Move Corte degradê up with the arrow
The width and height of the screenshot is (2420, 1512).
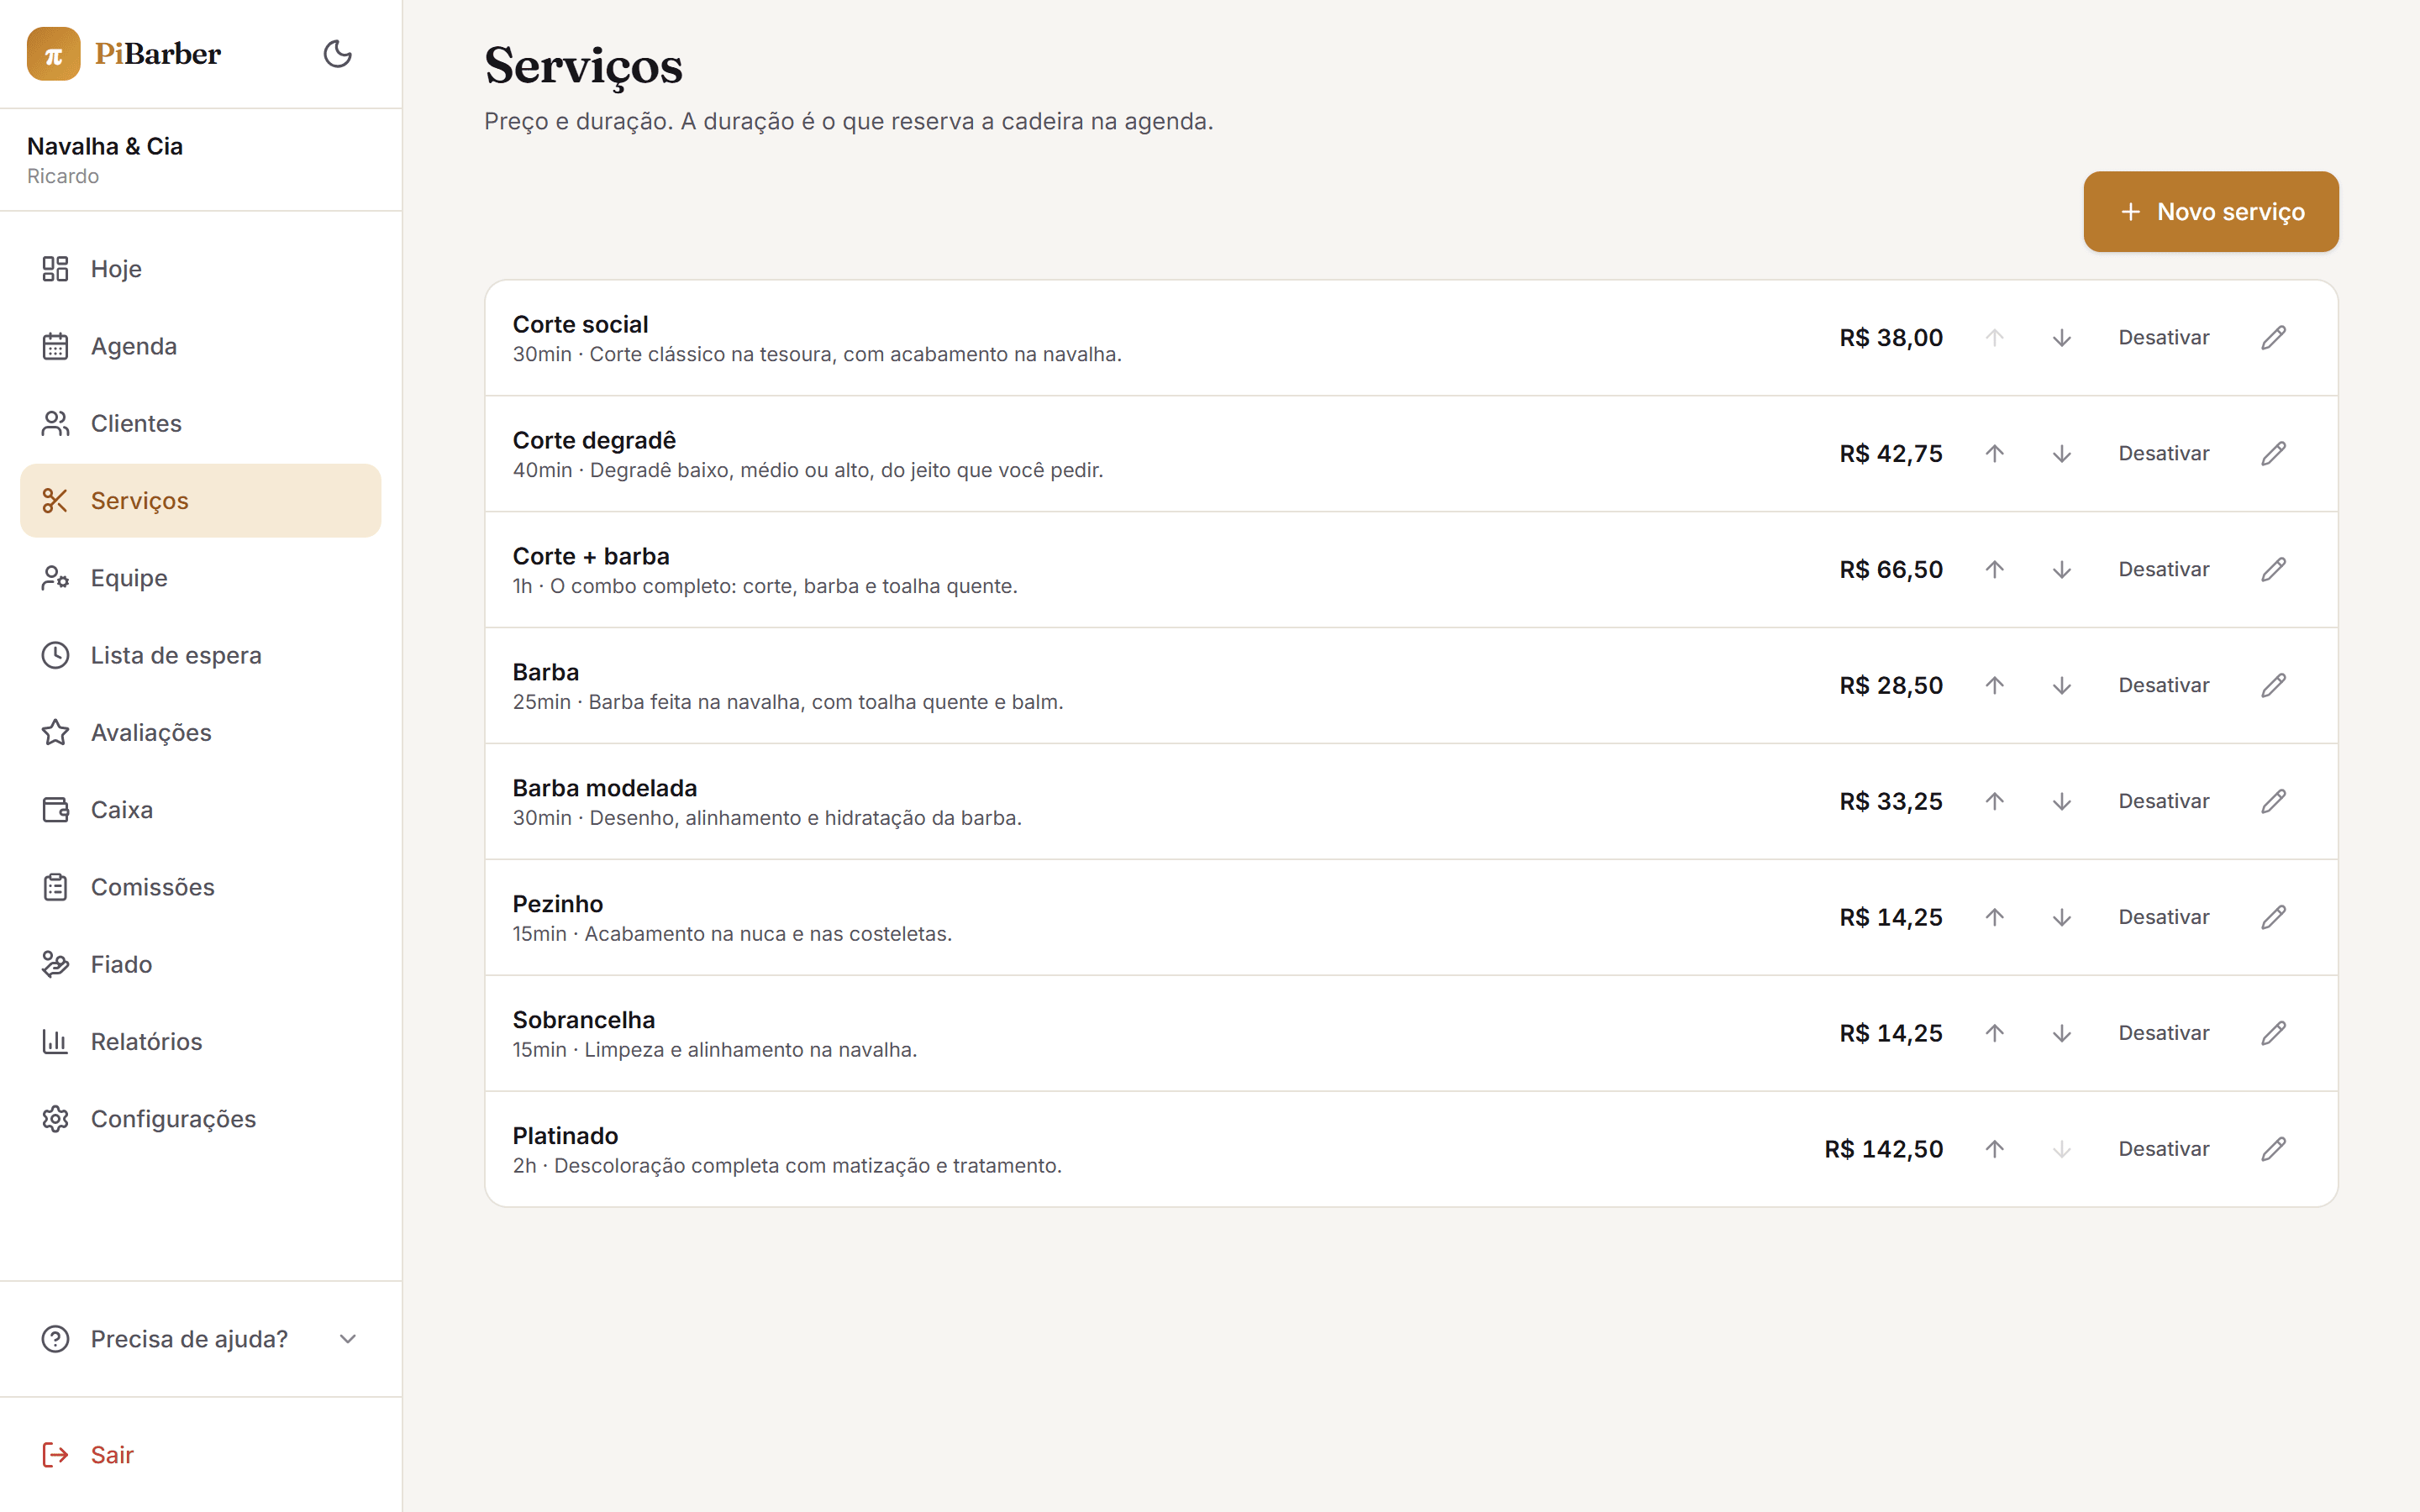[1994, 454]
